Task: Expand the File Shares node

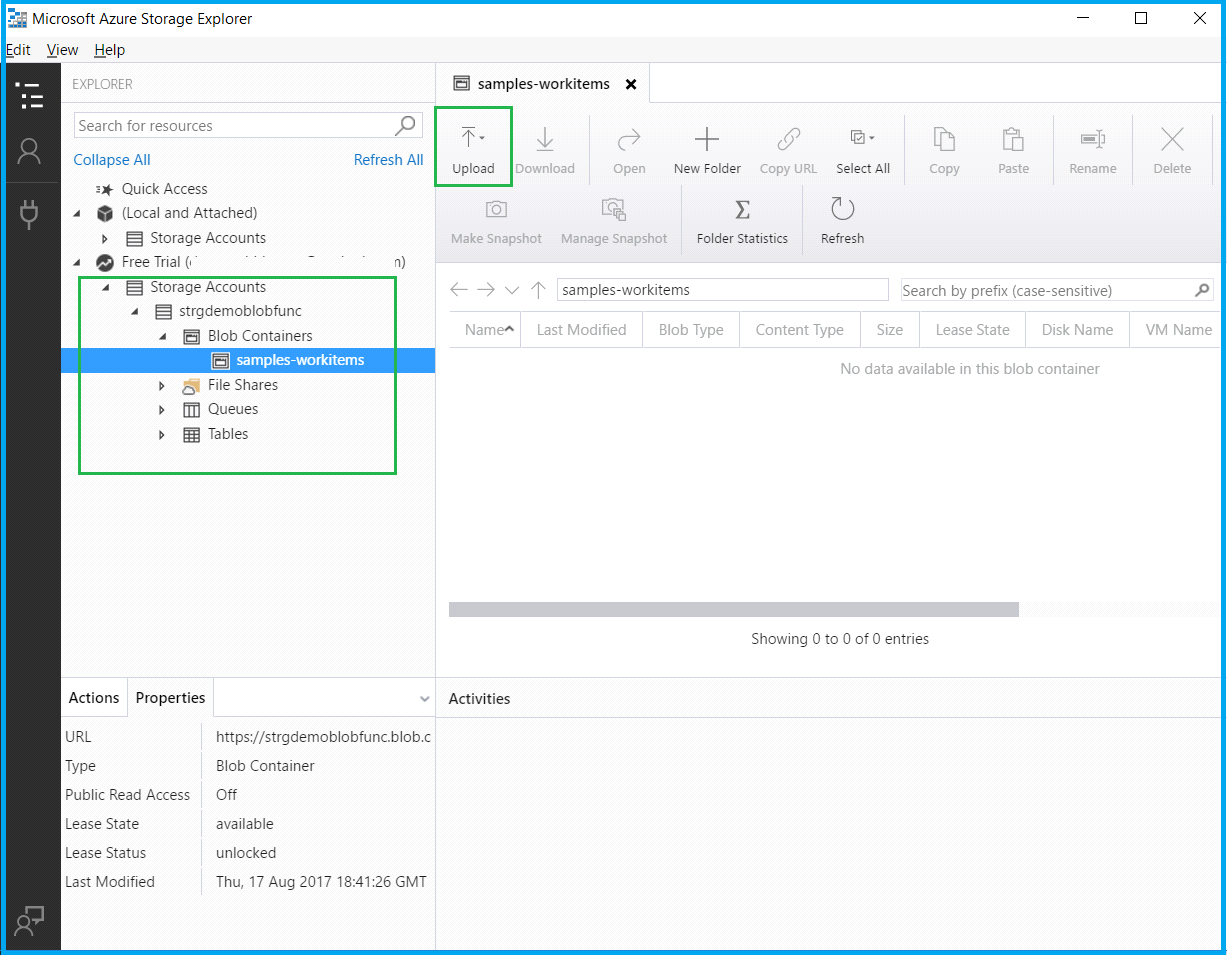Action: [162, 385]
